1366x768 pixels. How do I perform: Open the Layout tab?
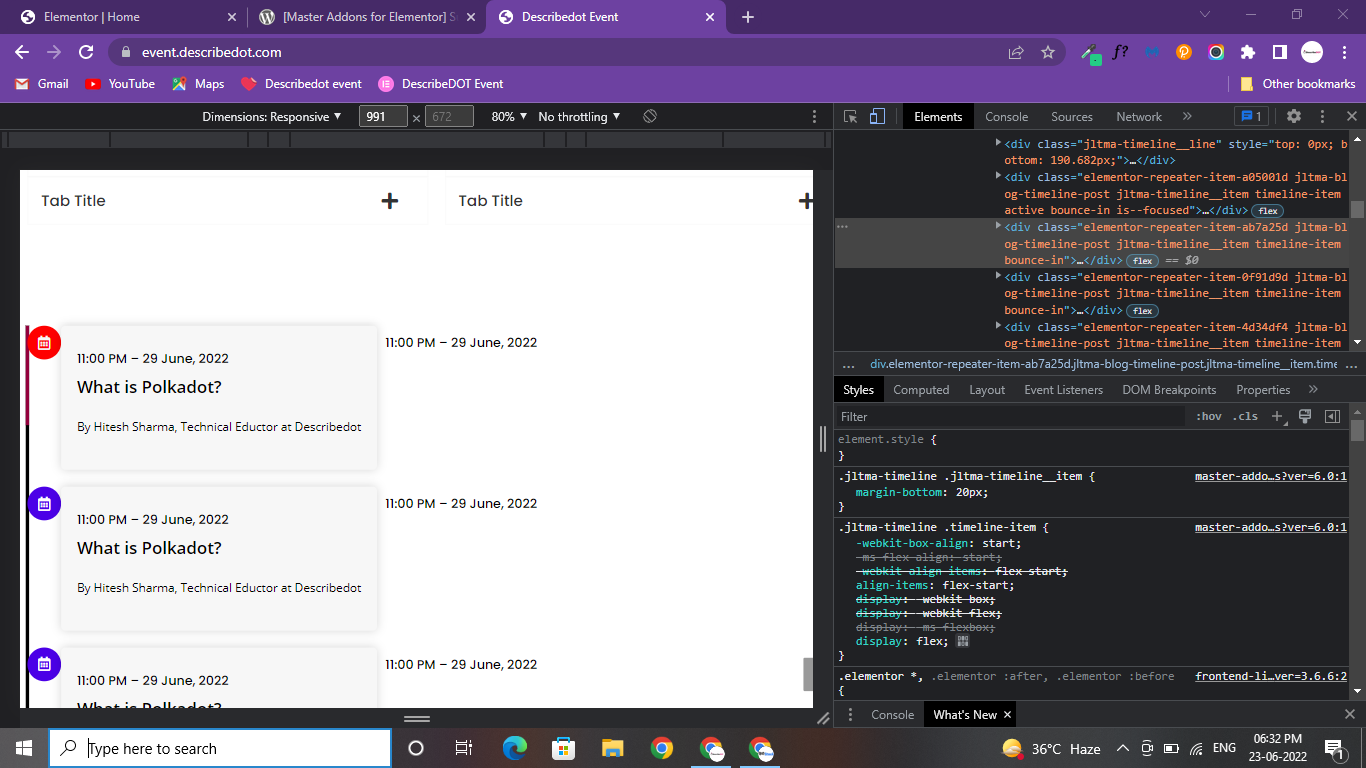[987, 390]
